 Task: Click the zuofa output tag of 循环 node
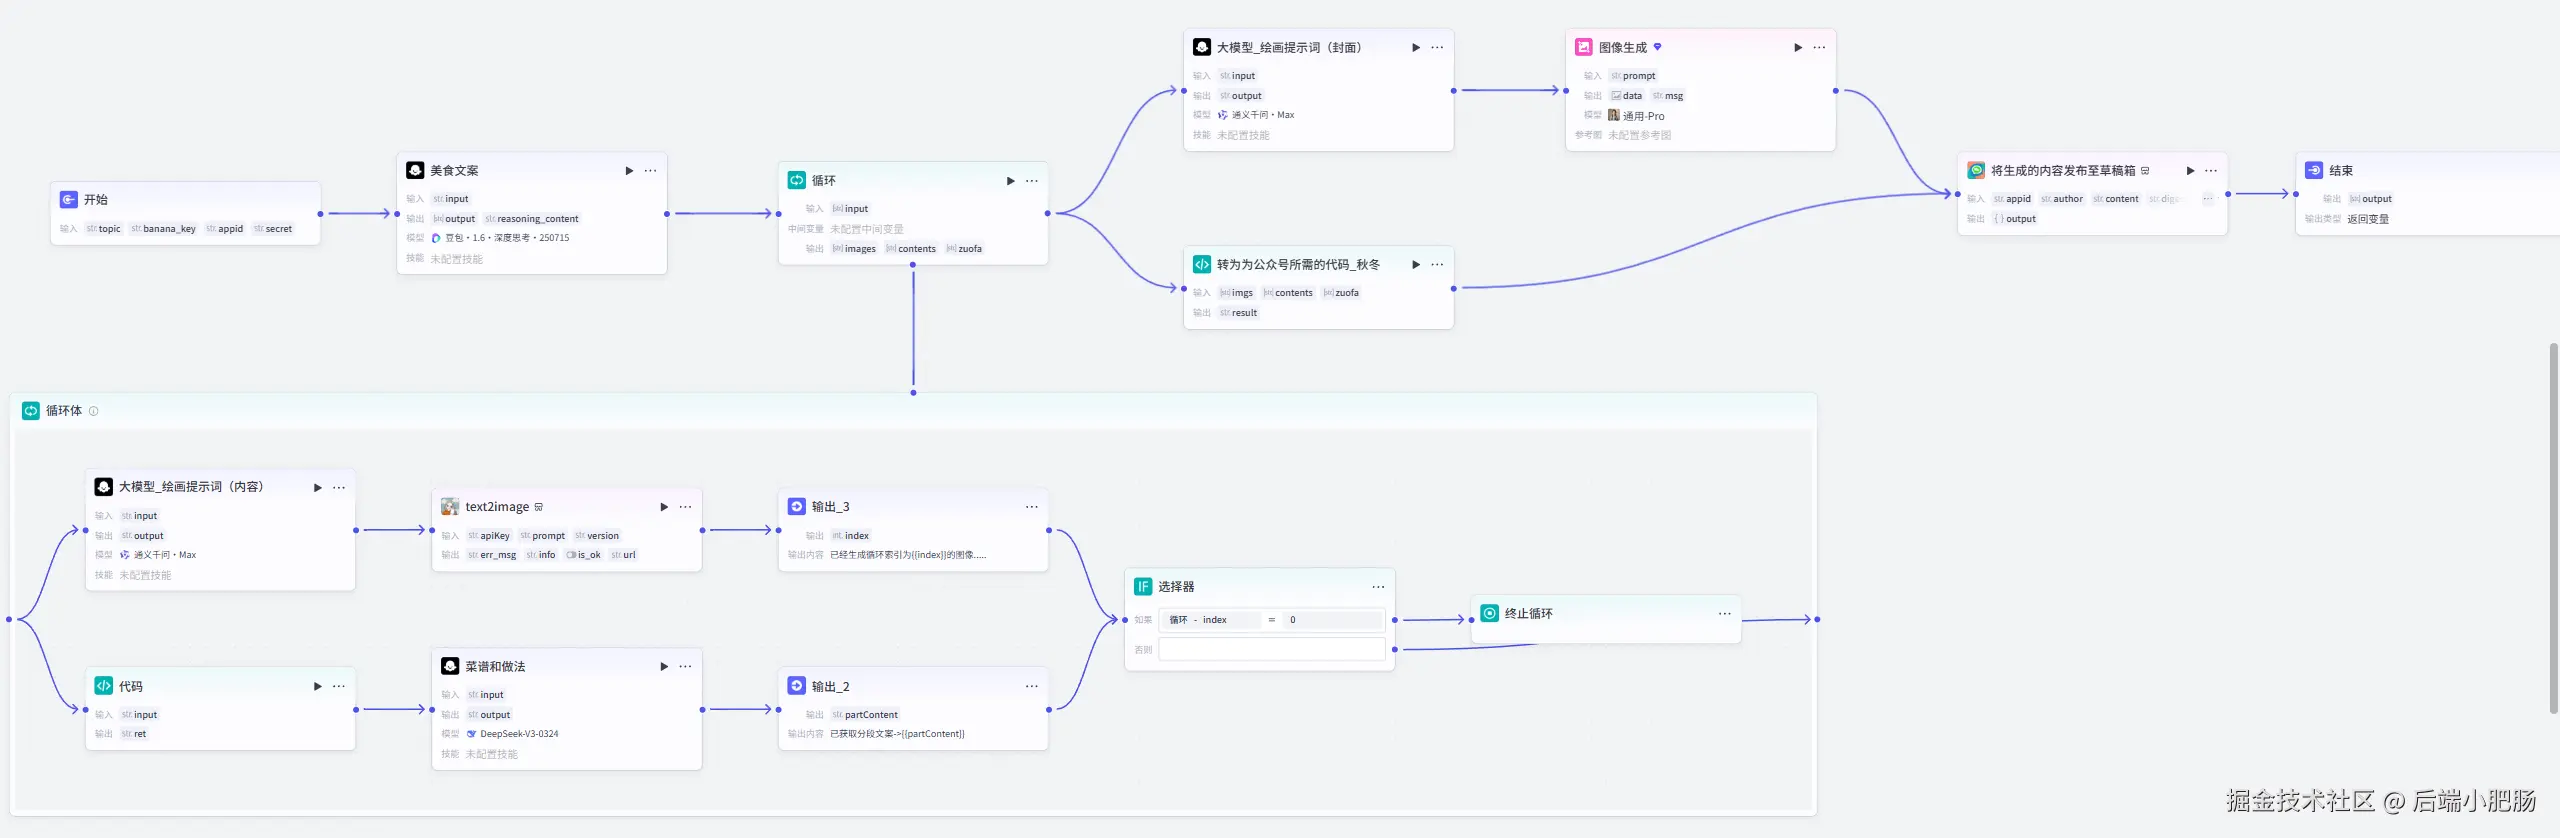[x=964, y=249]
